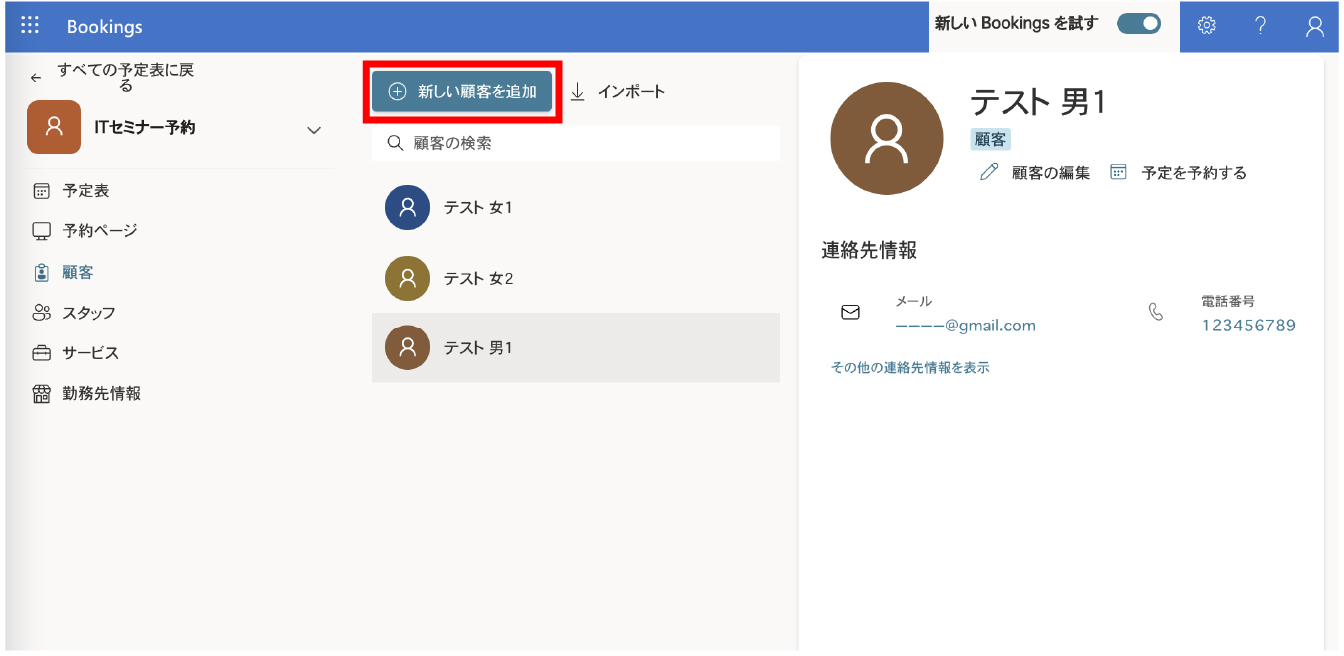Image resolution: width=1344 pixels, height=656 pixels.
Task: Expand the ITセミナー予約 calendar dropdown
Action: (314, 130)
